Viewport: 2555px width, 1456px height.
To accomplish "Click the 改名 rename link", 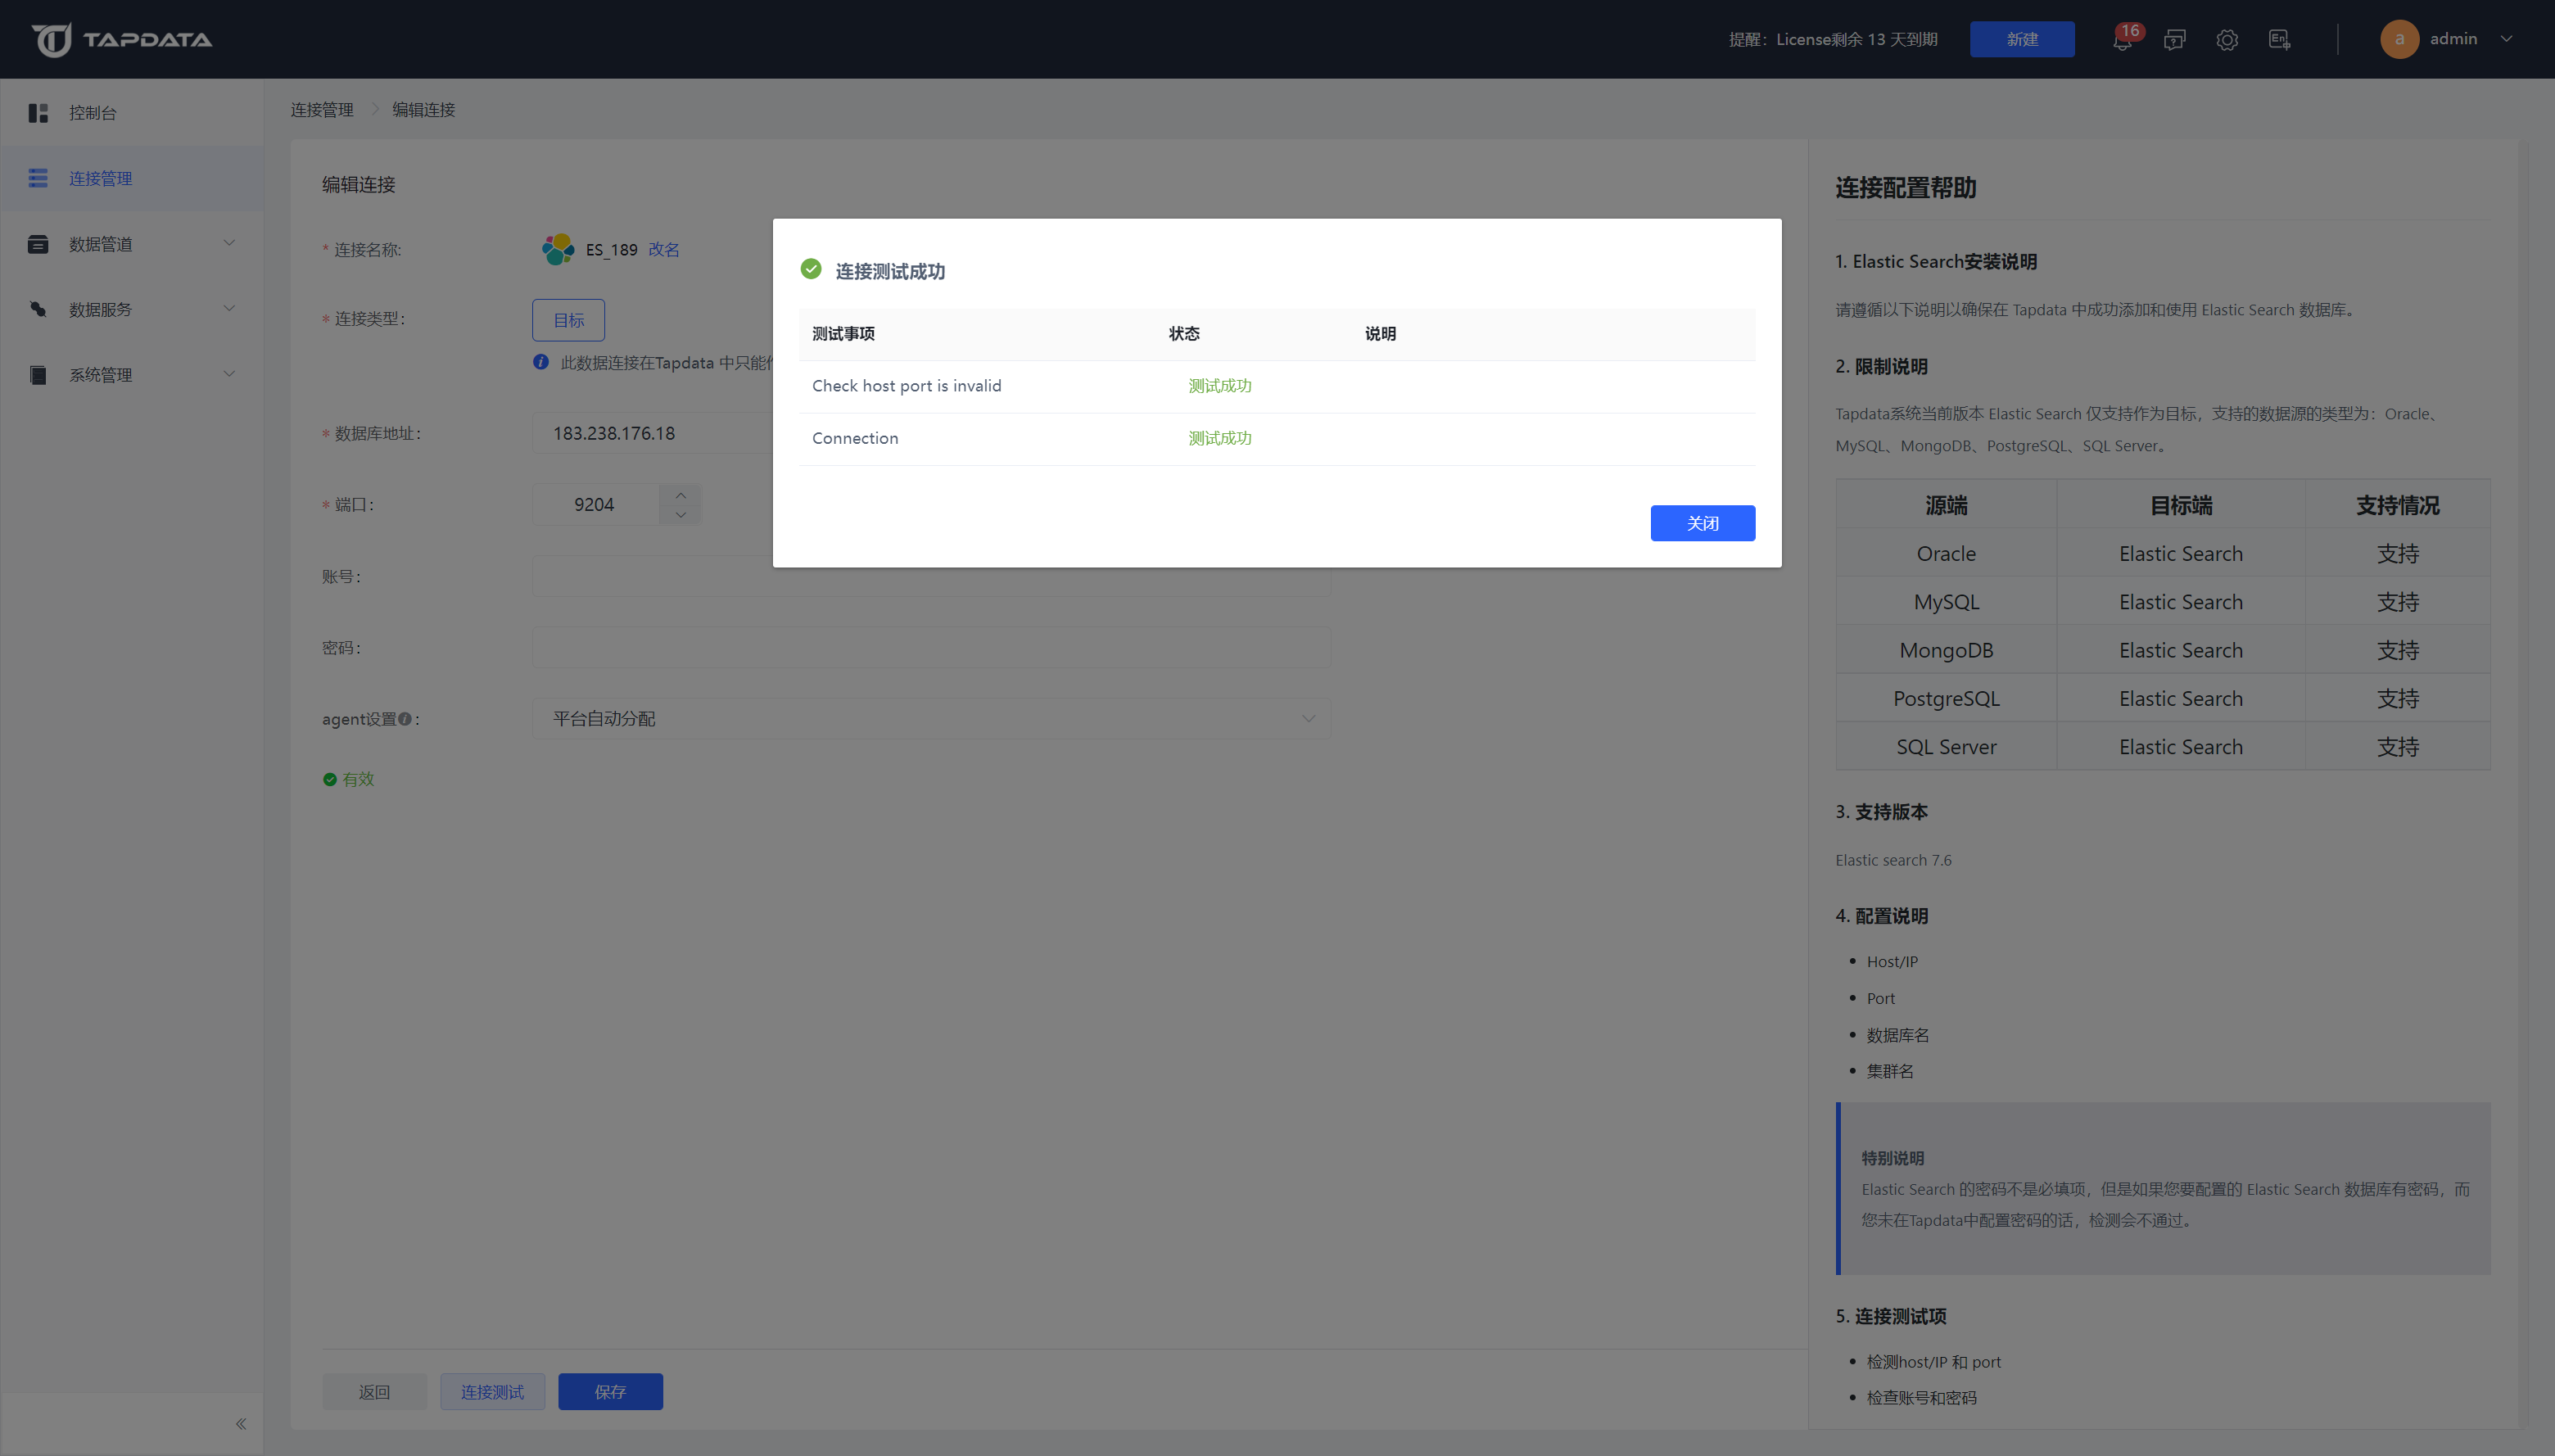I will pos(664,250).
